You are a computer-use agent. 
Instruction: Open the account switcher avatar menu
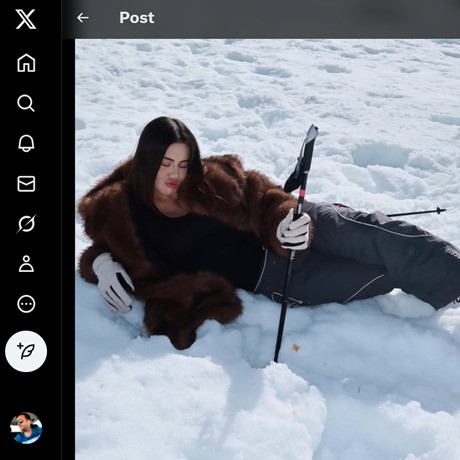26,428
